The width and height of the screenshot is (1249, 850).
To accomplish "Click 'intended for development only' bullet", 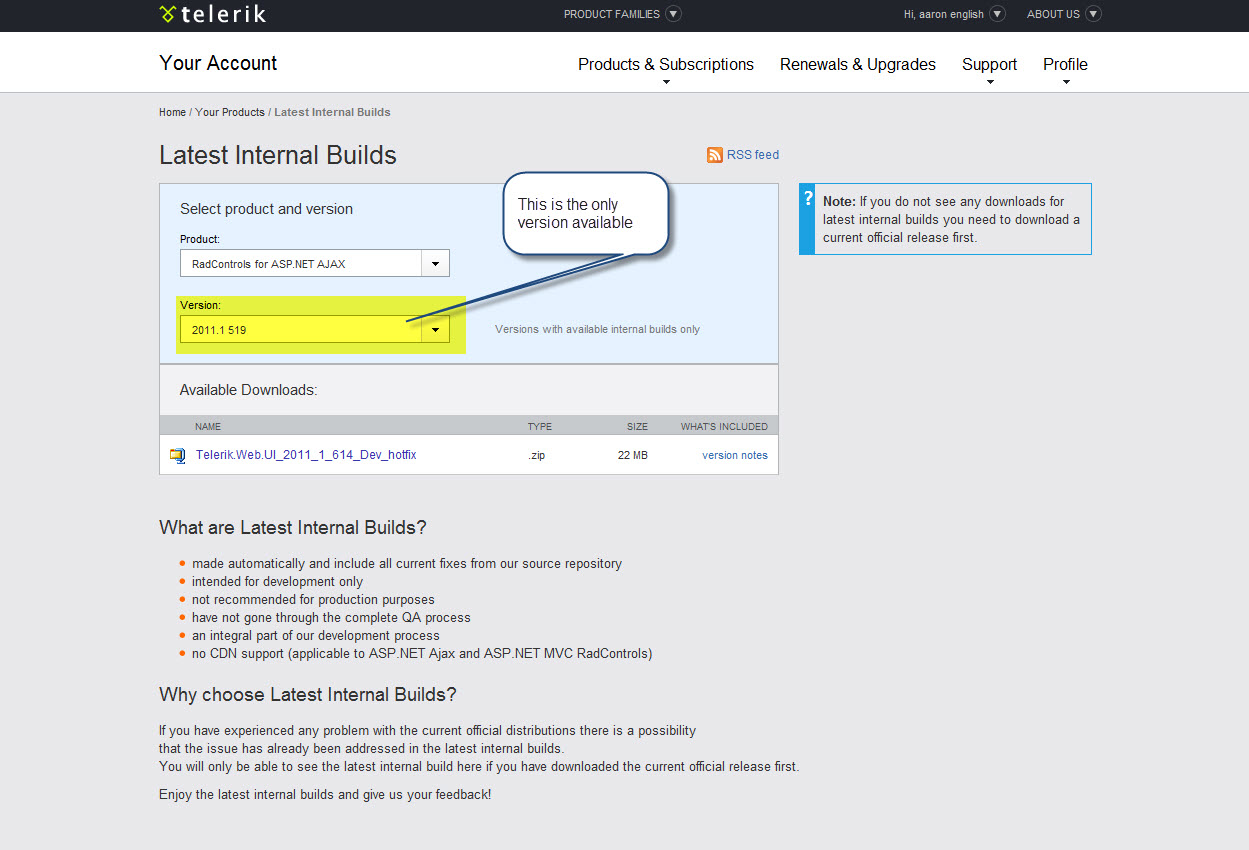I will [x=277, y=581].
